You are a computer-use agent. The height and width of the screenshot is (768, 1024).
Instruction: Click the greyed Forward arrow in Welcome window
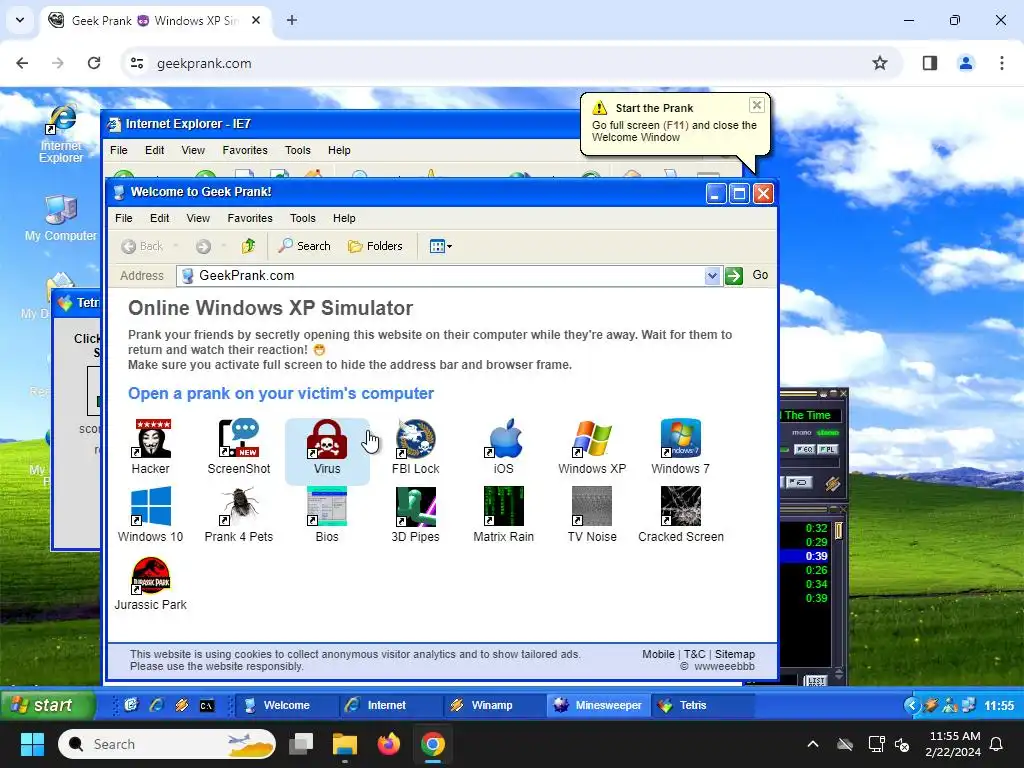(x=203, y=246)
